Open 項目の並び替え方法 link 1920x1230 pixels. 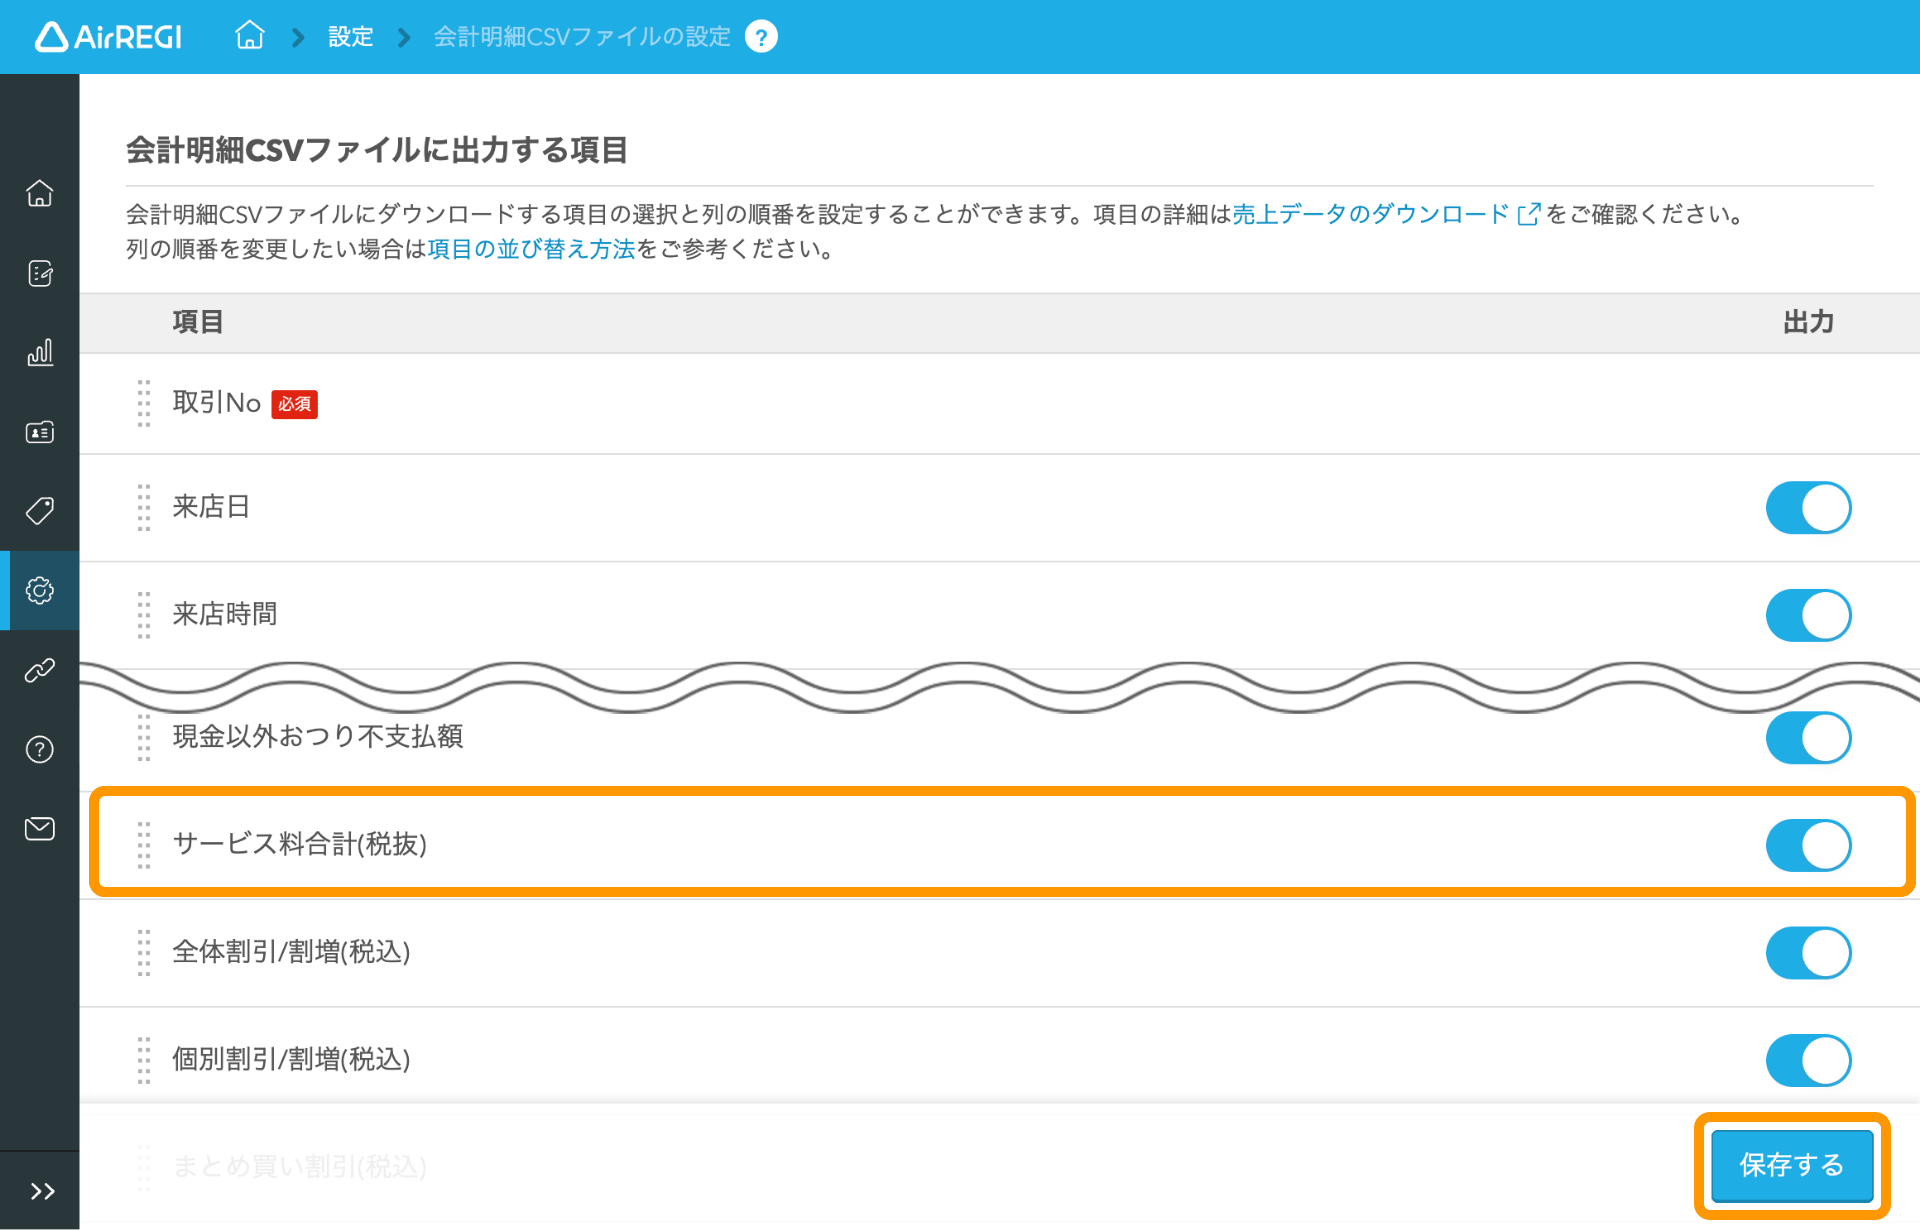[531, 249]
